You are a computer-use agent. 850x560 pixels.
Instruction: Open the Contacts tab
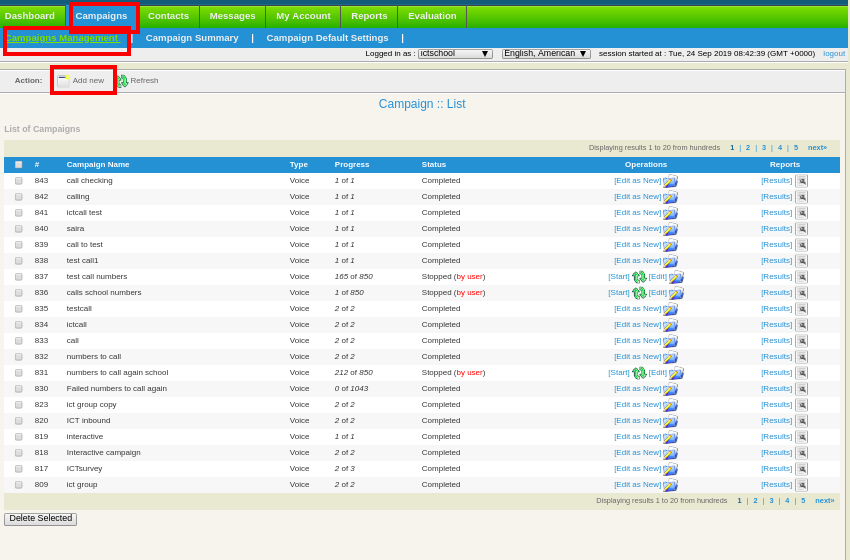pos(169,16)
